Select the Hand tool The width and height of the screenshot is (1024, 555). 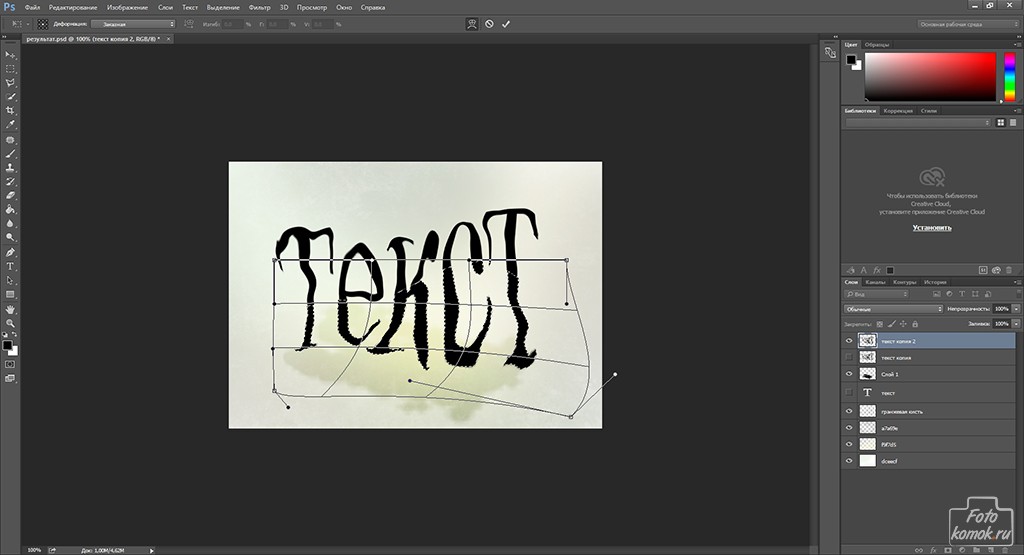click(x=11, y=309)
